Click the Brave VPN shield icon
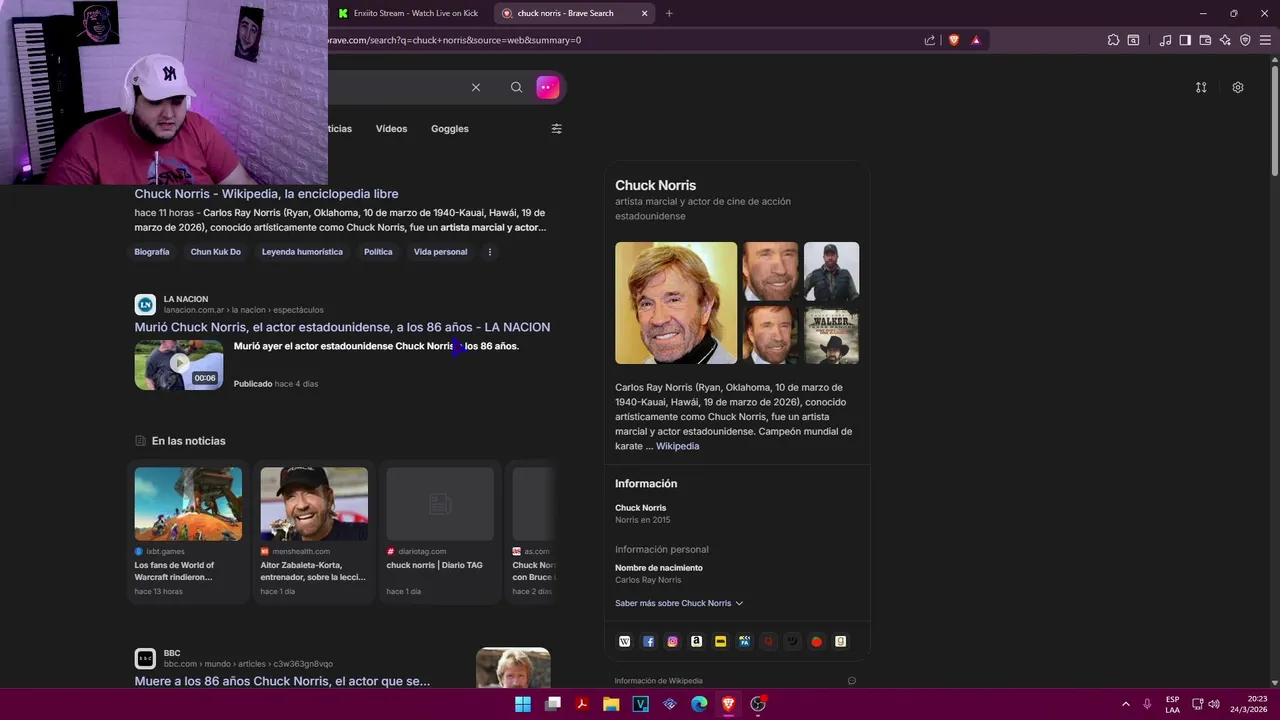Image resolution: width=1280 pixels, height=720 pixels. tap(1245, 40)
